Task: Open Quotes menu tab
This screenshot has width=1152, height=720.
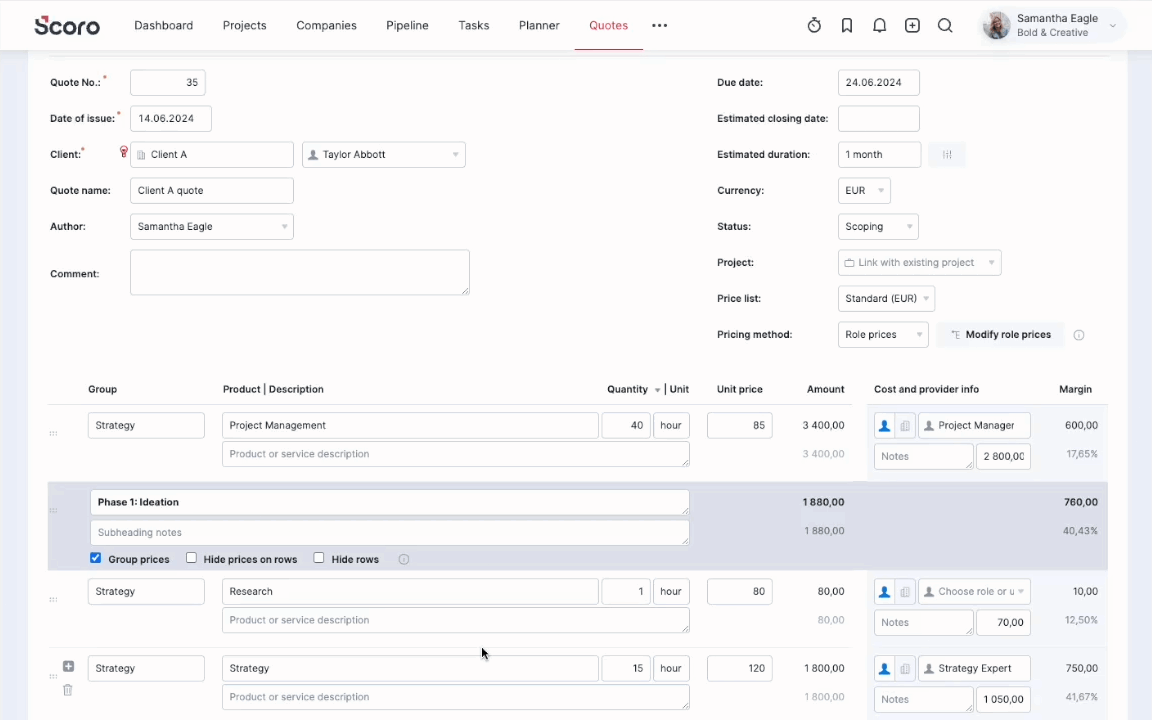Action: click(608, 26)
